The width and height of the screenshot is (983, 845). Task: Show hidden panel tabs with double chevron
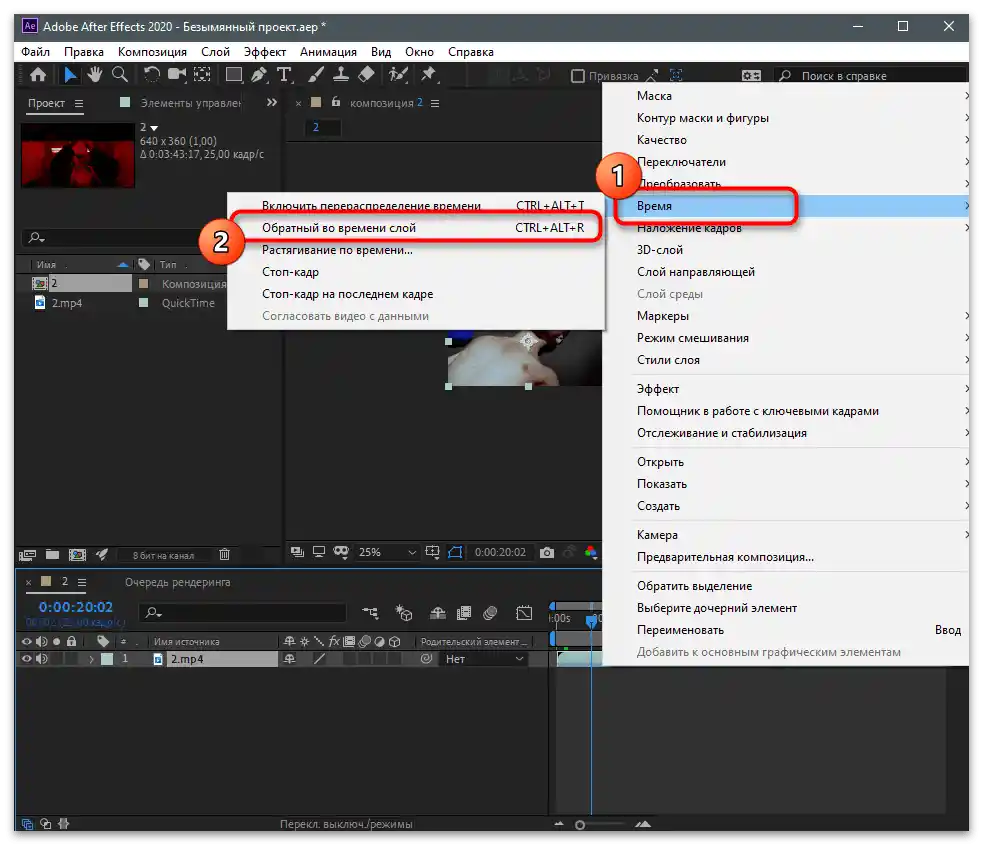[x=271, y=102]
